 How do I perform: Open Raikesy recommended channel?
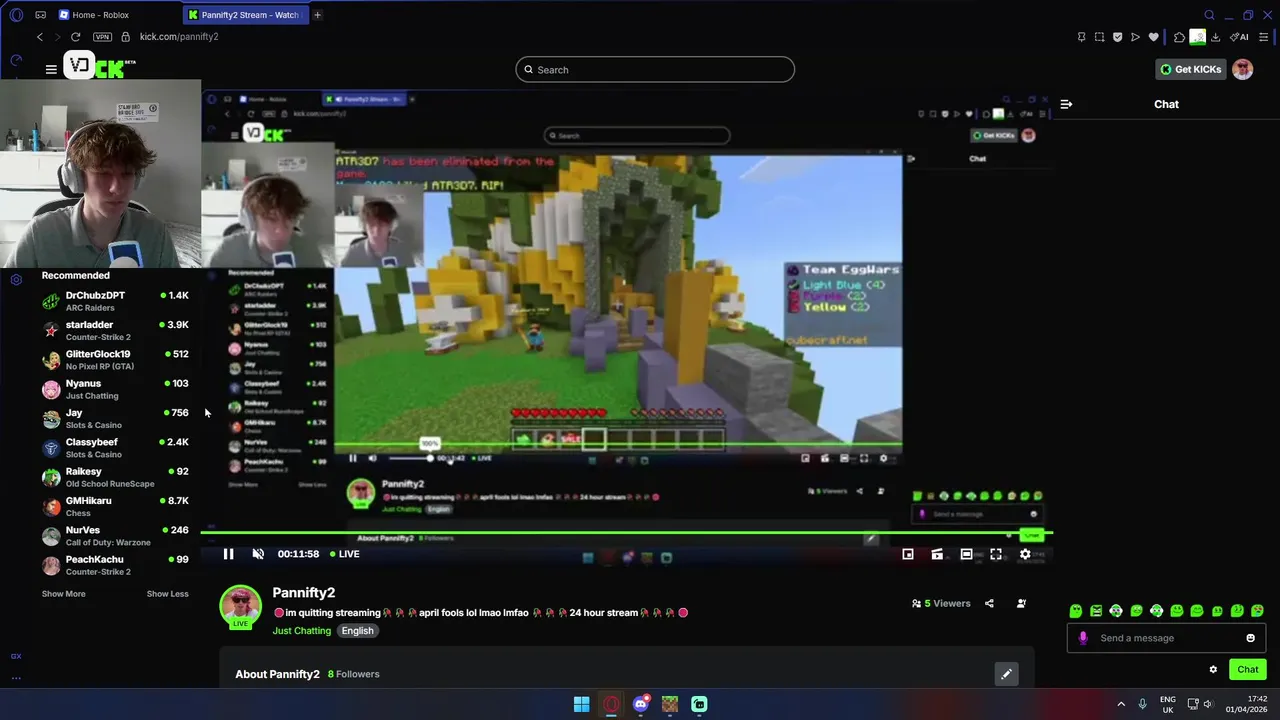(115, 477)
